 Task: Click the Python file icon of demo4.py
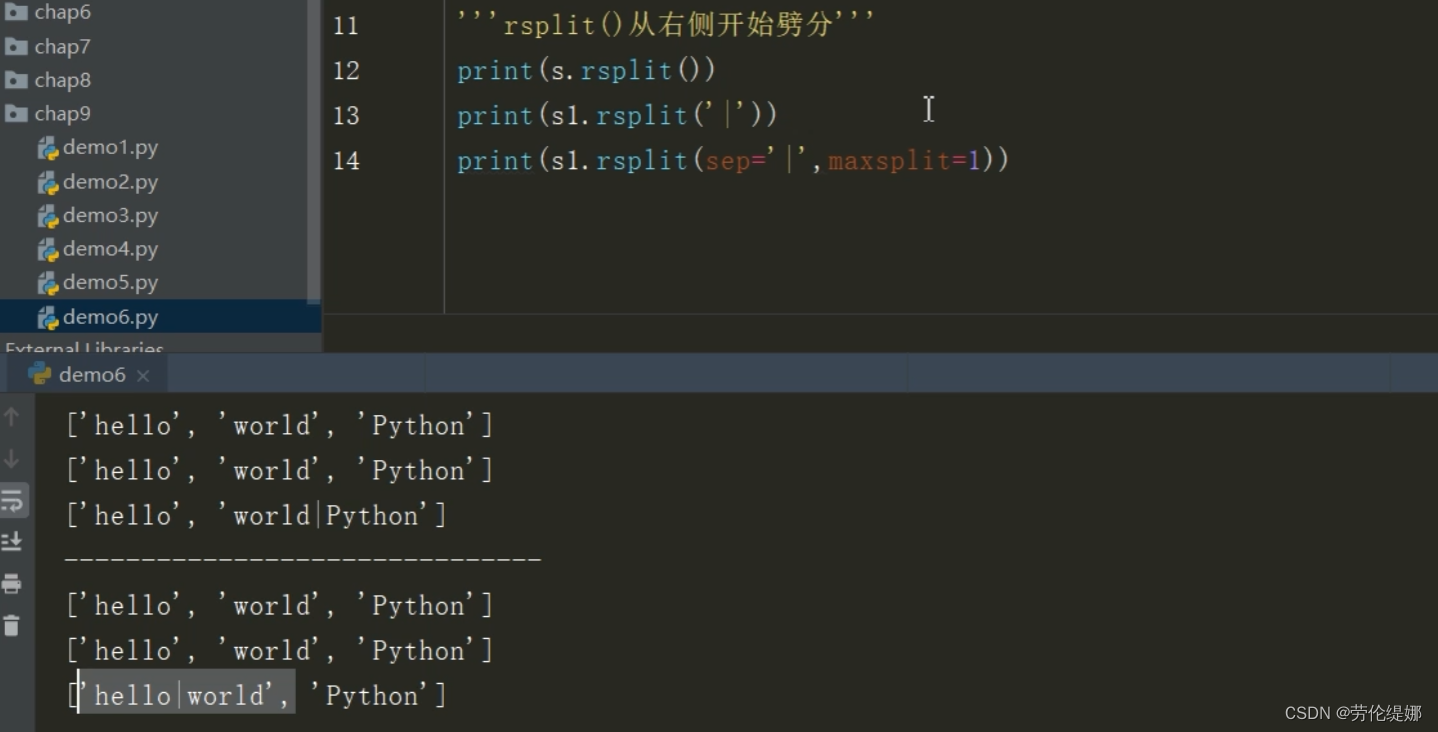47,250
